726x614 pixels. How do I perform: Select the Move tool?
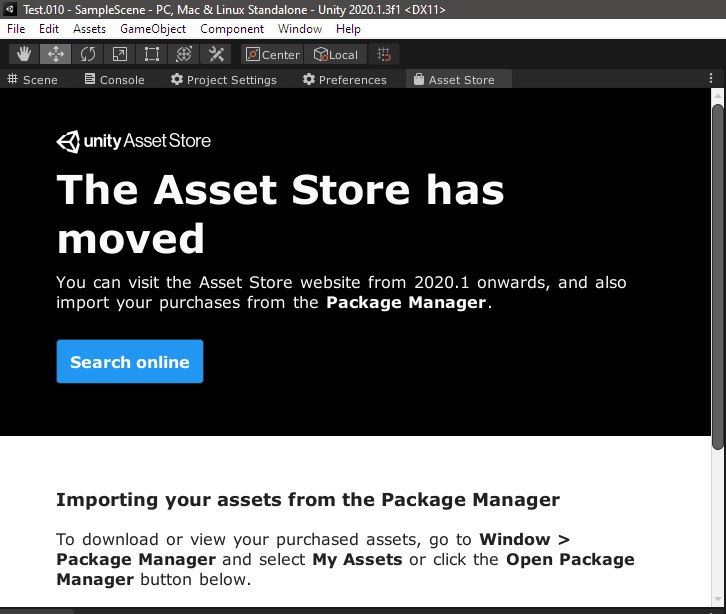56,54
